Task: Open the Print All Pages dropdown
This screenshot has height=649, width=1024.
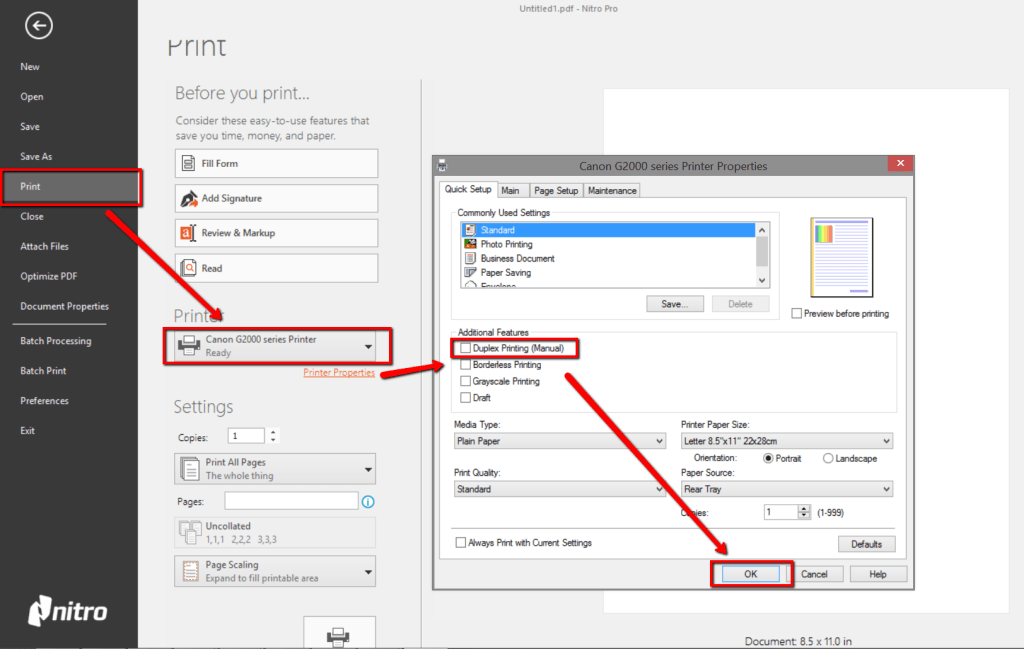Action: [368, 469]
